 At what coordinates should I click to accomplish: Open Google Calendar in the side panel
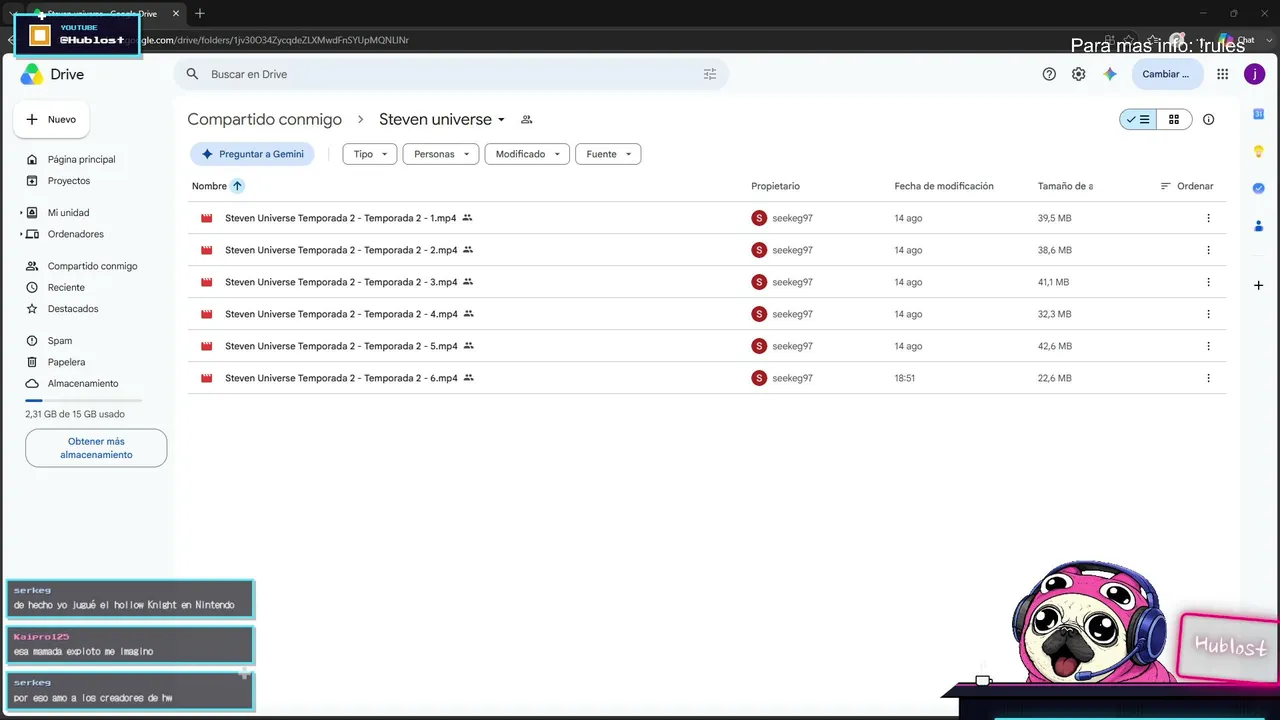(x=1258, y=114)
